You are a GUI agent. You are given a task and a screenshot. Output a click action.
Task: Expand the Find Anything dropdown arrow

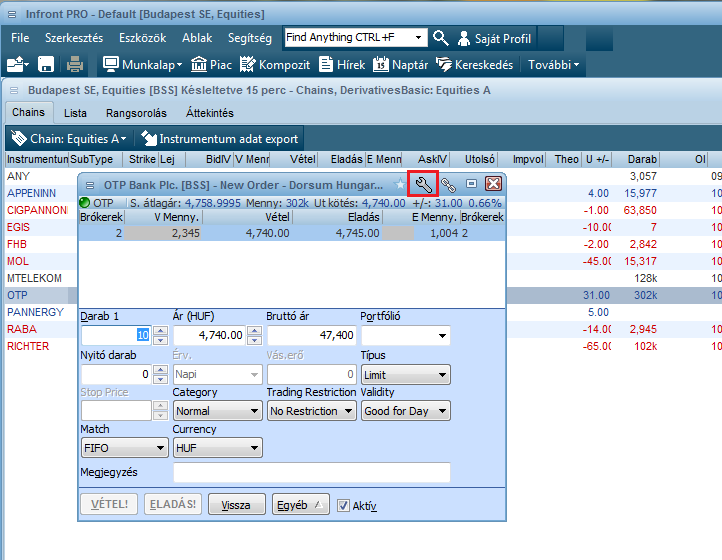pos(418,38)
